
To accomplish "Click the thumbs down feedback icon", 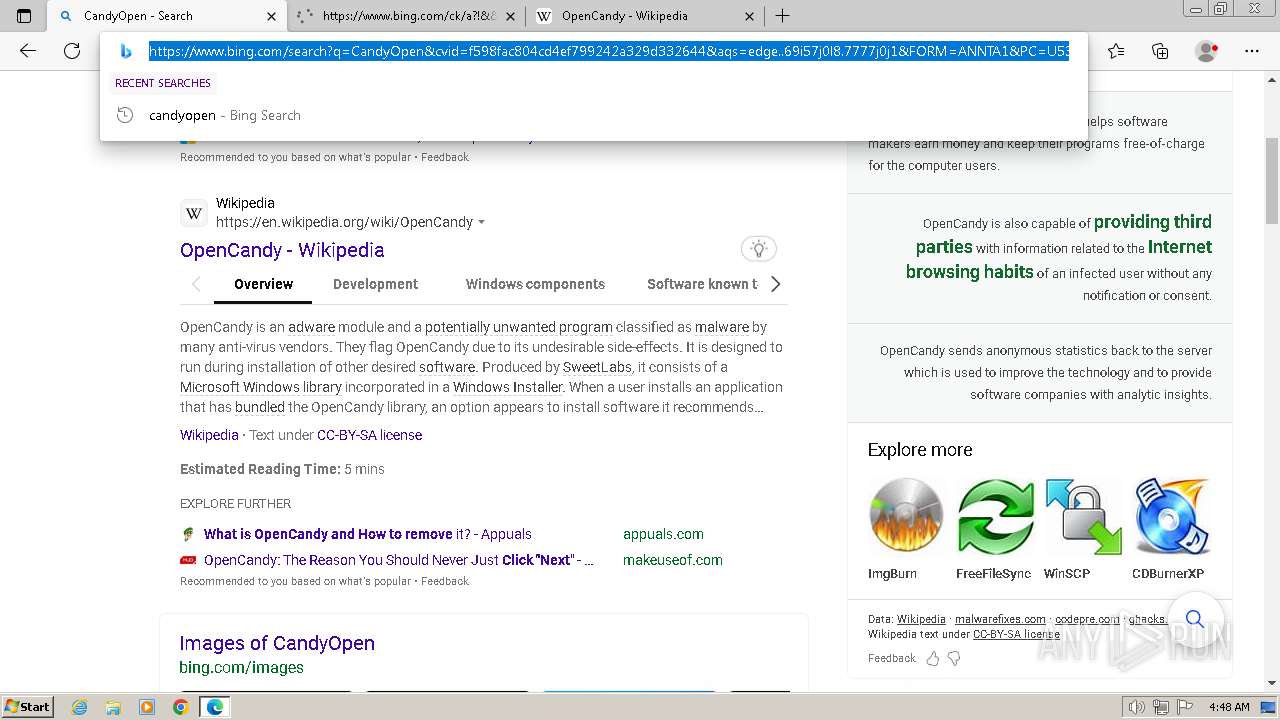I will 954,658.
